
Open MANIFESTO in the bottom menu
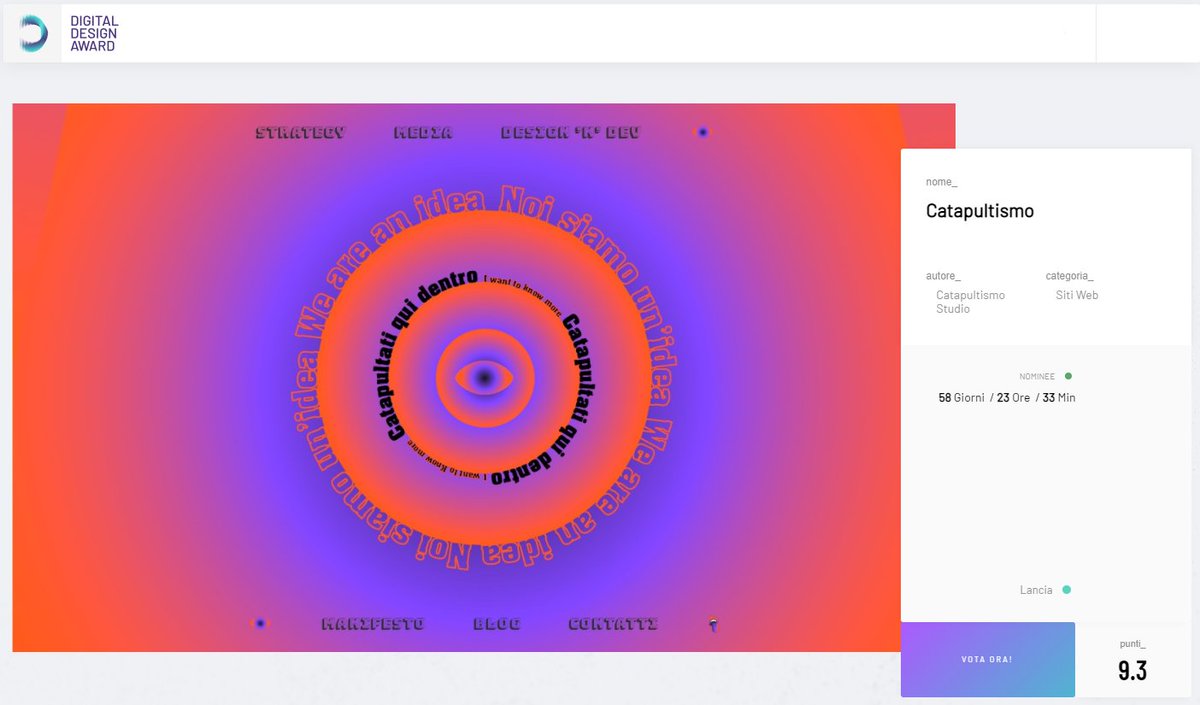pyautogui.click(x=373, y=624)
